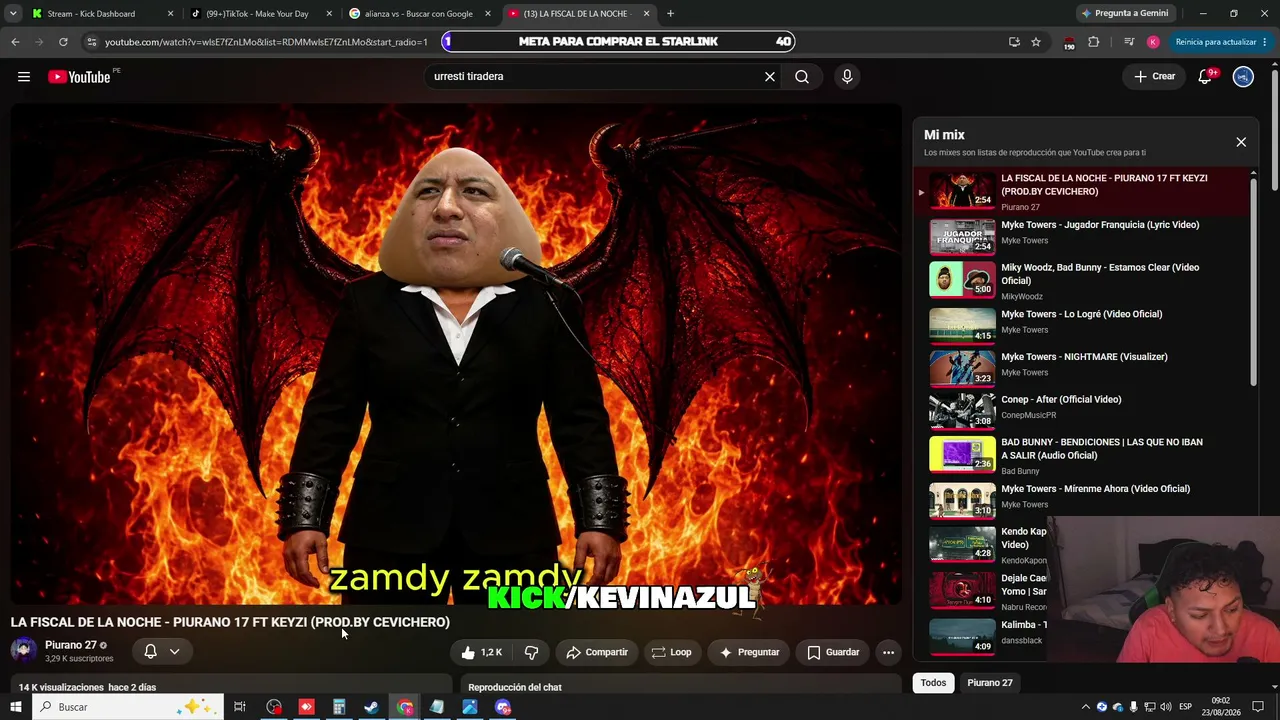Viewport: 1280px width, 720px height.
Task: Open the Chrome profile K avatar
Action: click(1153, 42)
